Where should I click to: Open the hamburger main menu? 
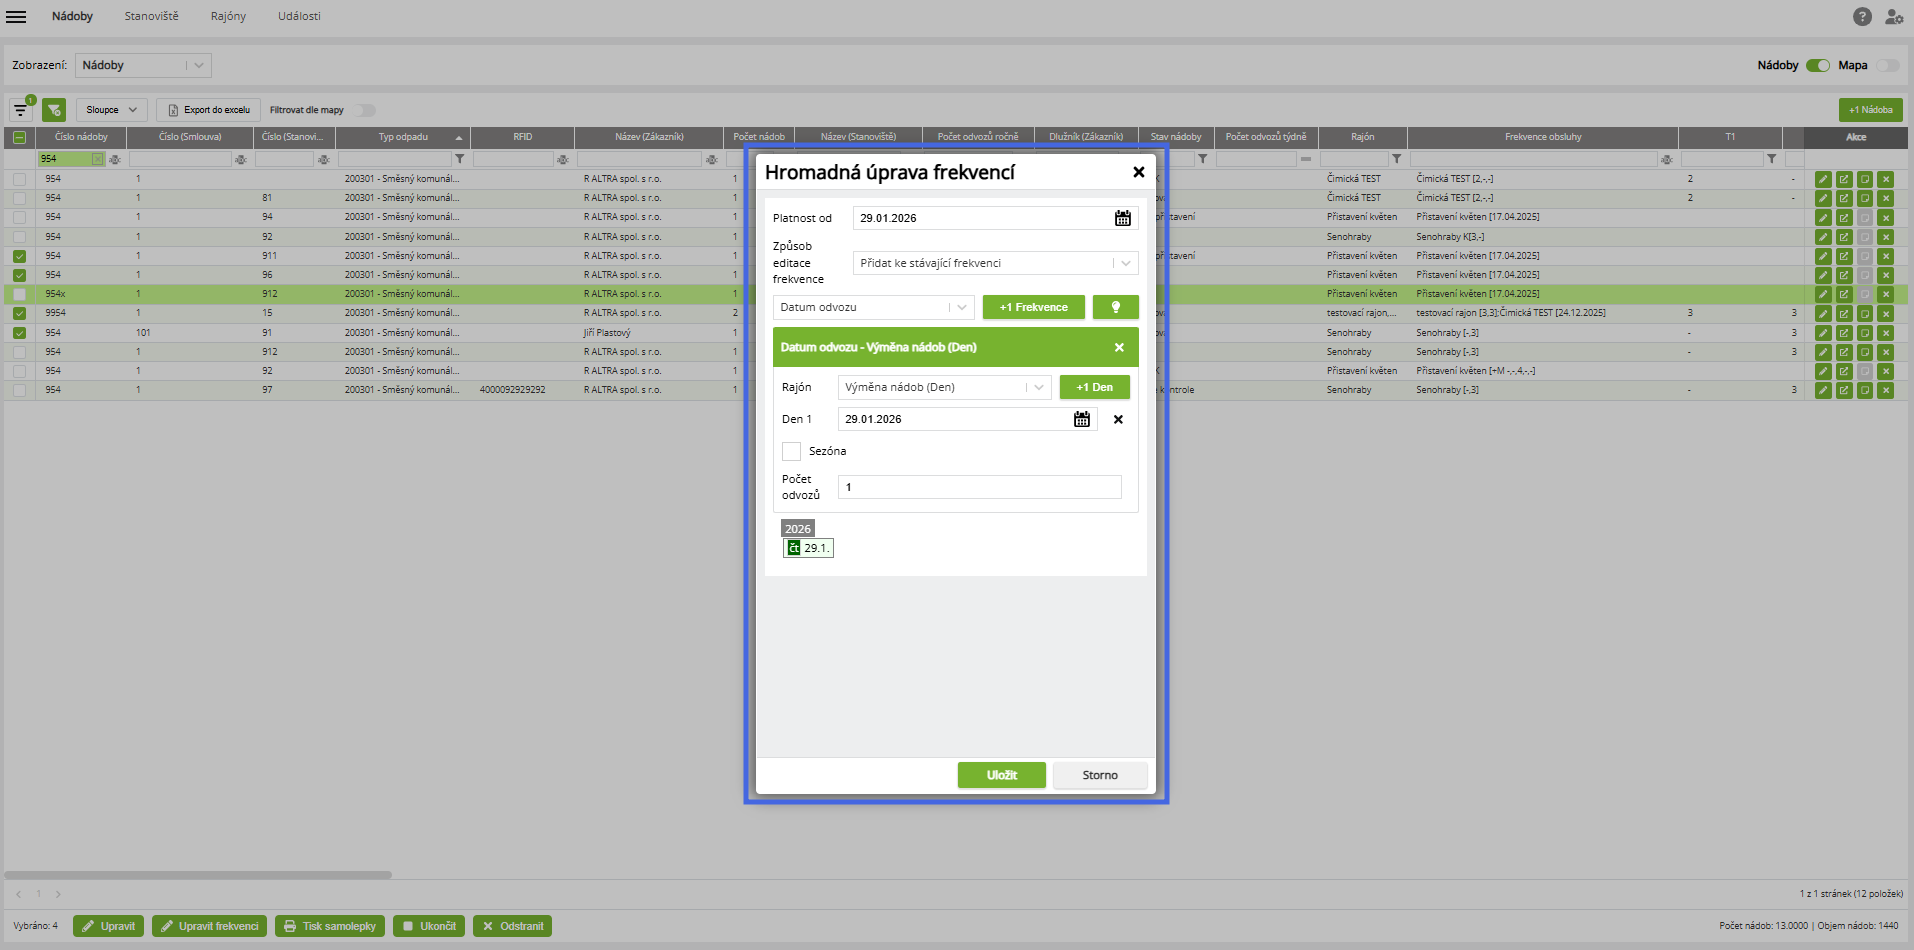pyautogui.click(x=16, y=16)
